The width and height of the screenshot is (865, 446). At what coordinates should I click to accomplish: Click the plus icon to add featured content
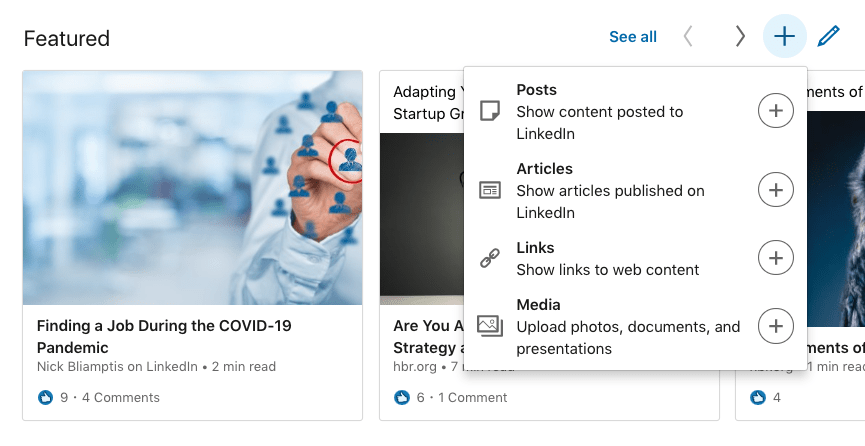click(x=785, y=37)
